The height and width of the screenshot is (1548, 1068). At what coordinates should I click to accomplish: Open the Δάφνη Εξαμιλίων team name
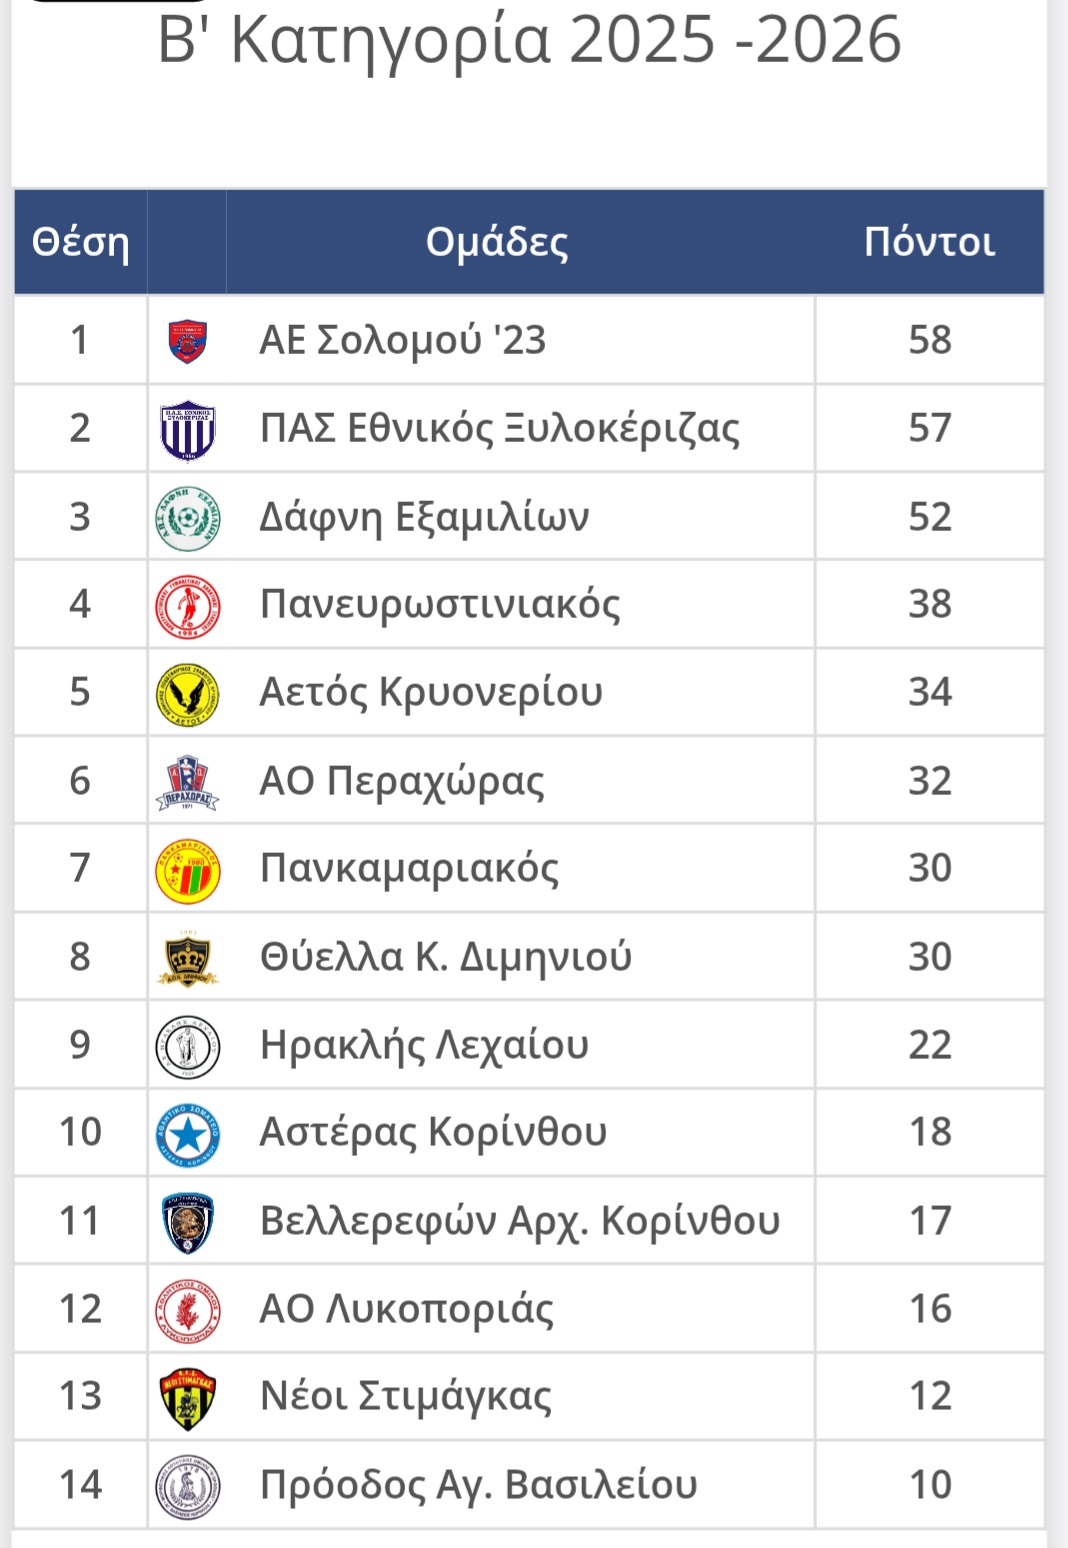pyautogui.click(x=424, y=518)
